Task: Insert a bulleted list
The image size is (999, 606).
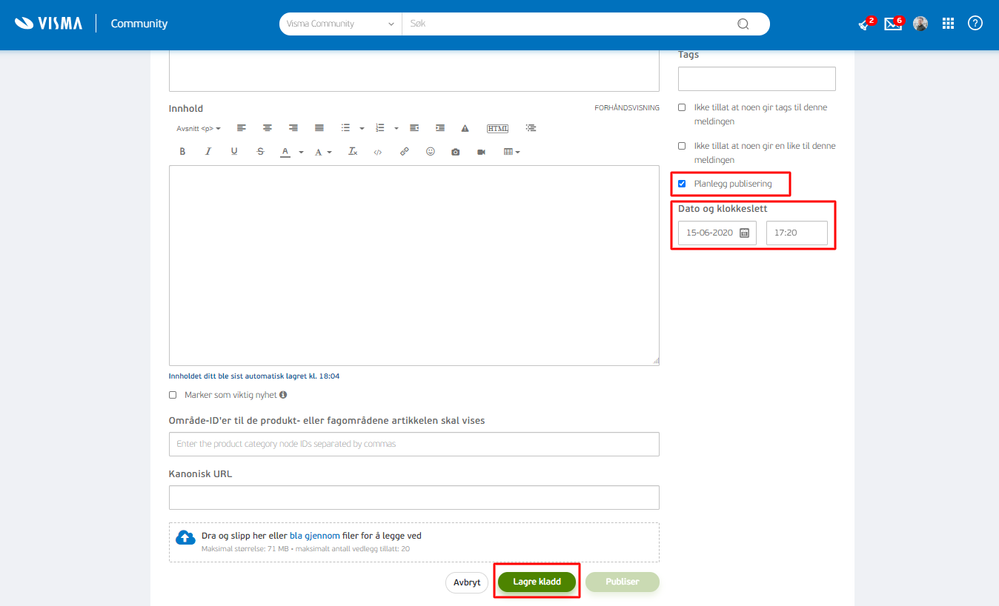Action: pyautogui.click(x=345, y=128)
